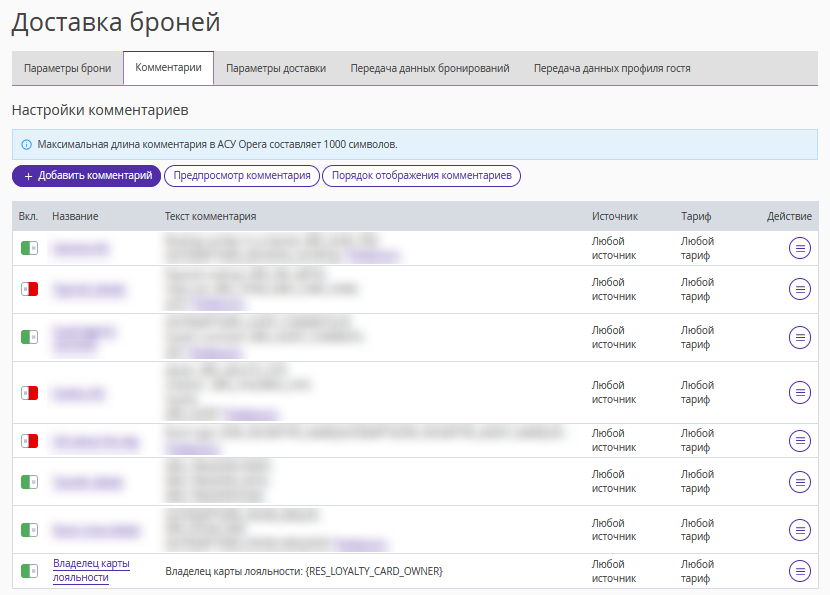Click the Тариф column header

coord(696,217)
